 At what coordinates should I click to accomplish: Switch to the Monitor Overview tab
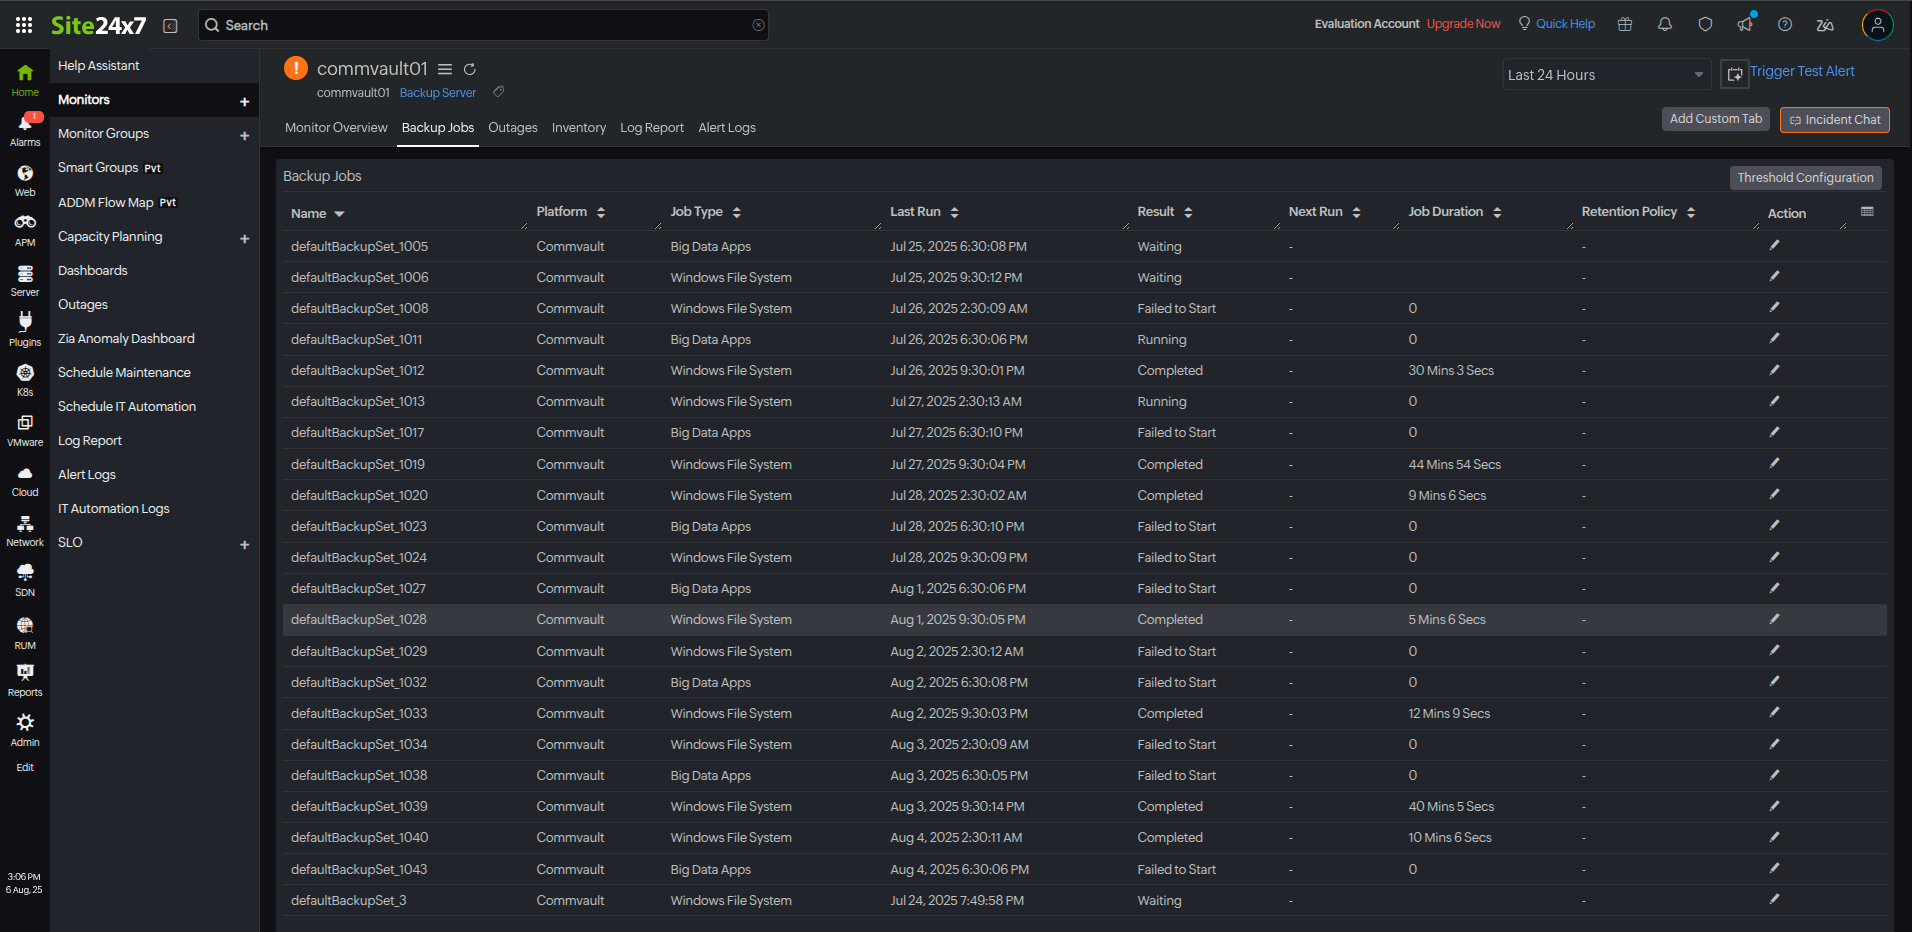click(x=336, y=128)
